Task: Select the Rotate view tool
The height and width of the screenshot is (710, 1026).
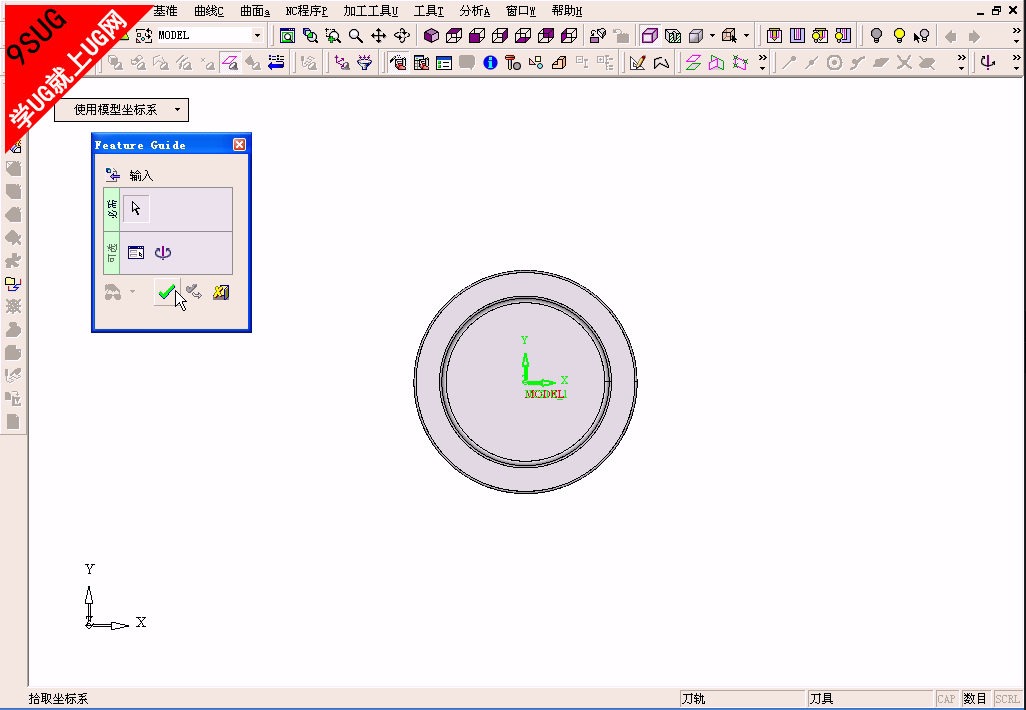Action: point(402,35)
